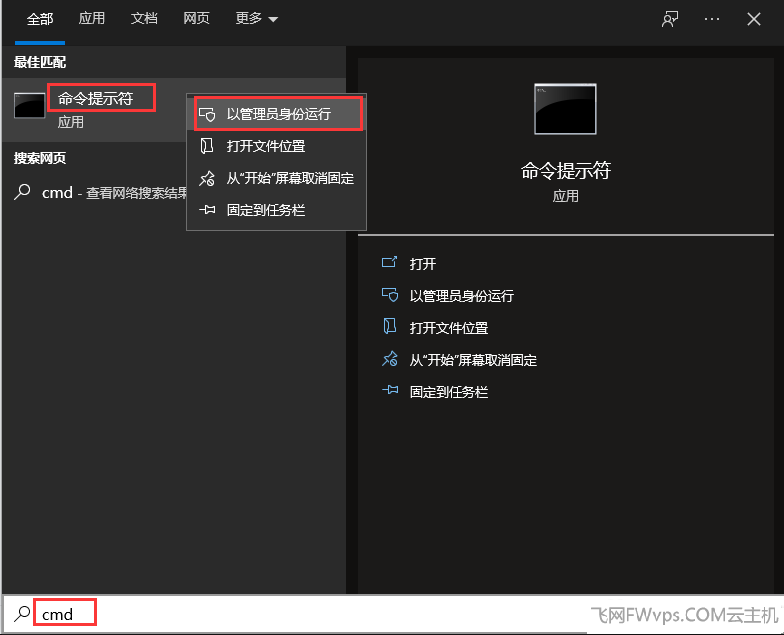Close the search panel with X
This screenshot has height=635, width=784.
(x=754, y=20)
